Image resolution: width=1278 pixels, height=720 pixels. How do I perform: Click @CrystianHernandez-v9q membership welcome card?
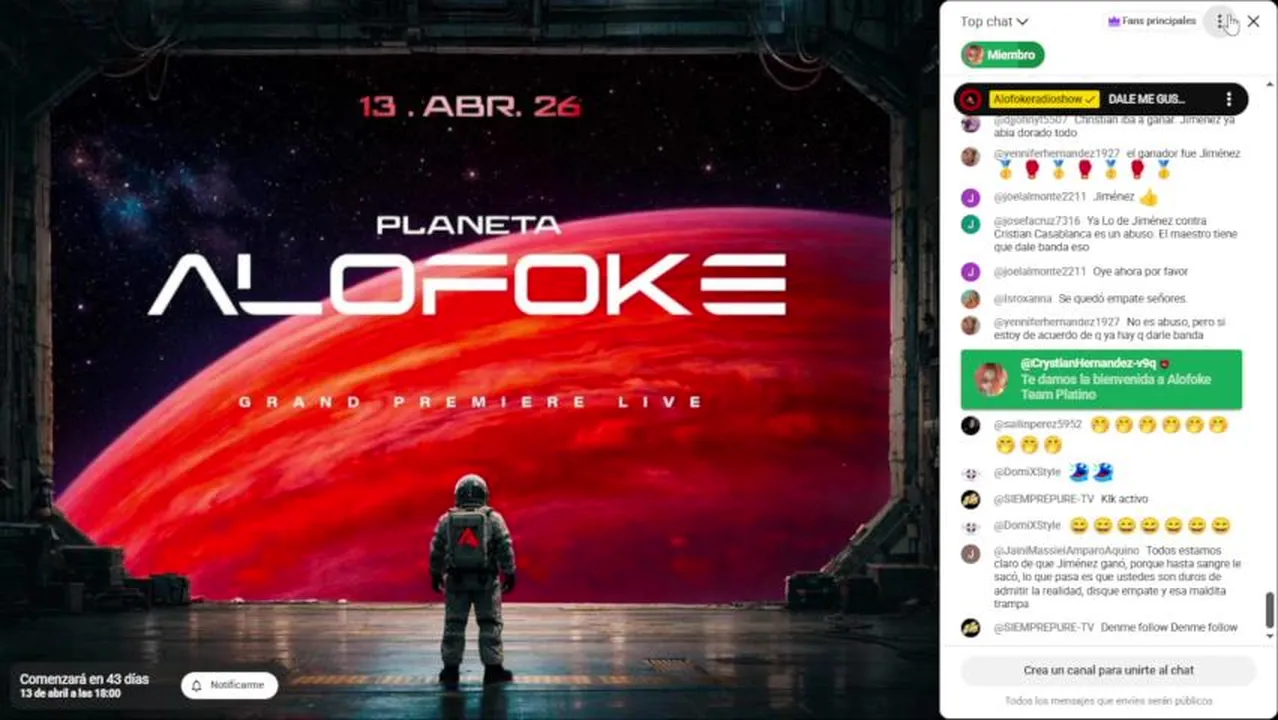[1101, 380]
